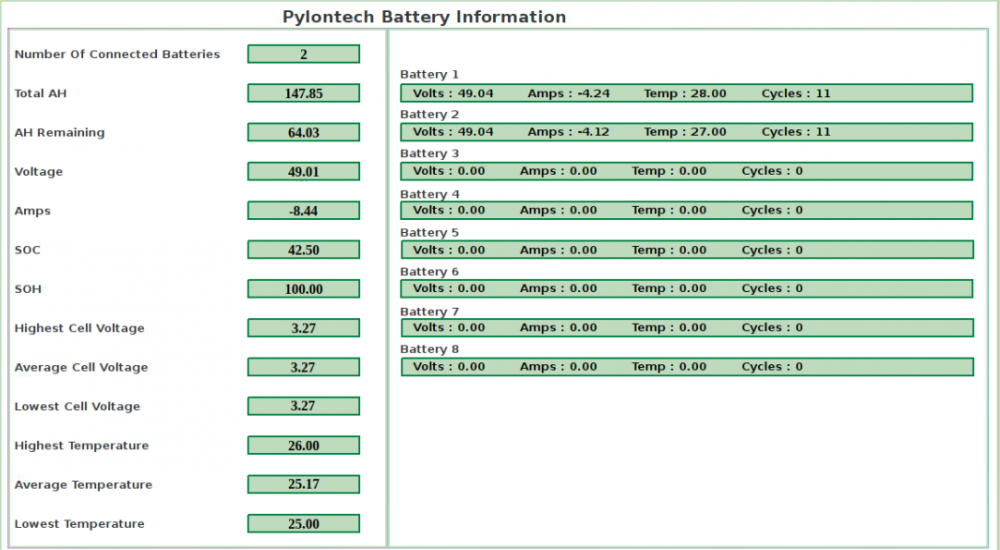Click the 'Highest Temperature' label
This screenshot has width=1000, height=550.
[81, 446]
